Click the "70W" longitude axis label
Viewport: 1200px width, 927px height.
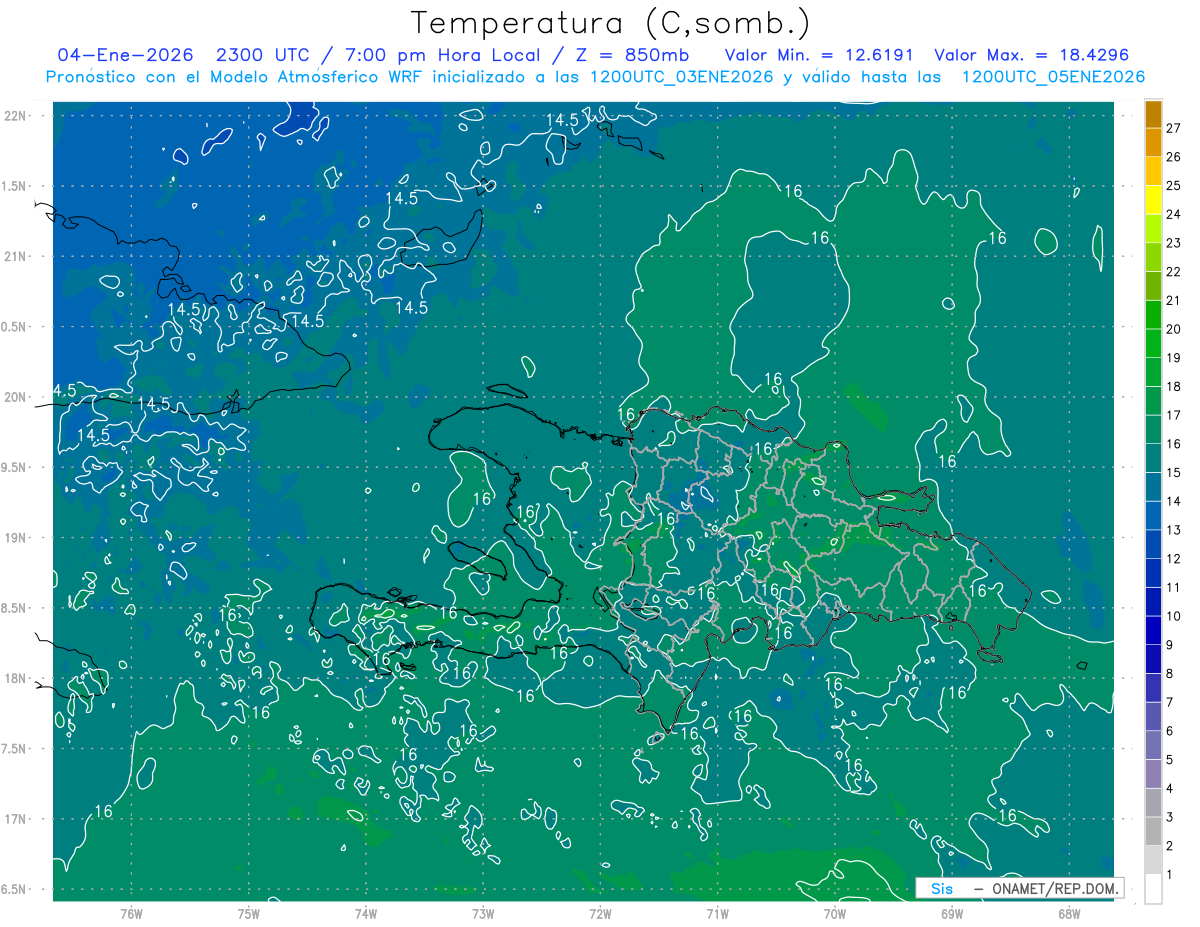[x=835, y=914]
